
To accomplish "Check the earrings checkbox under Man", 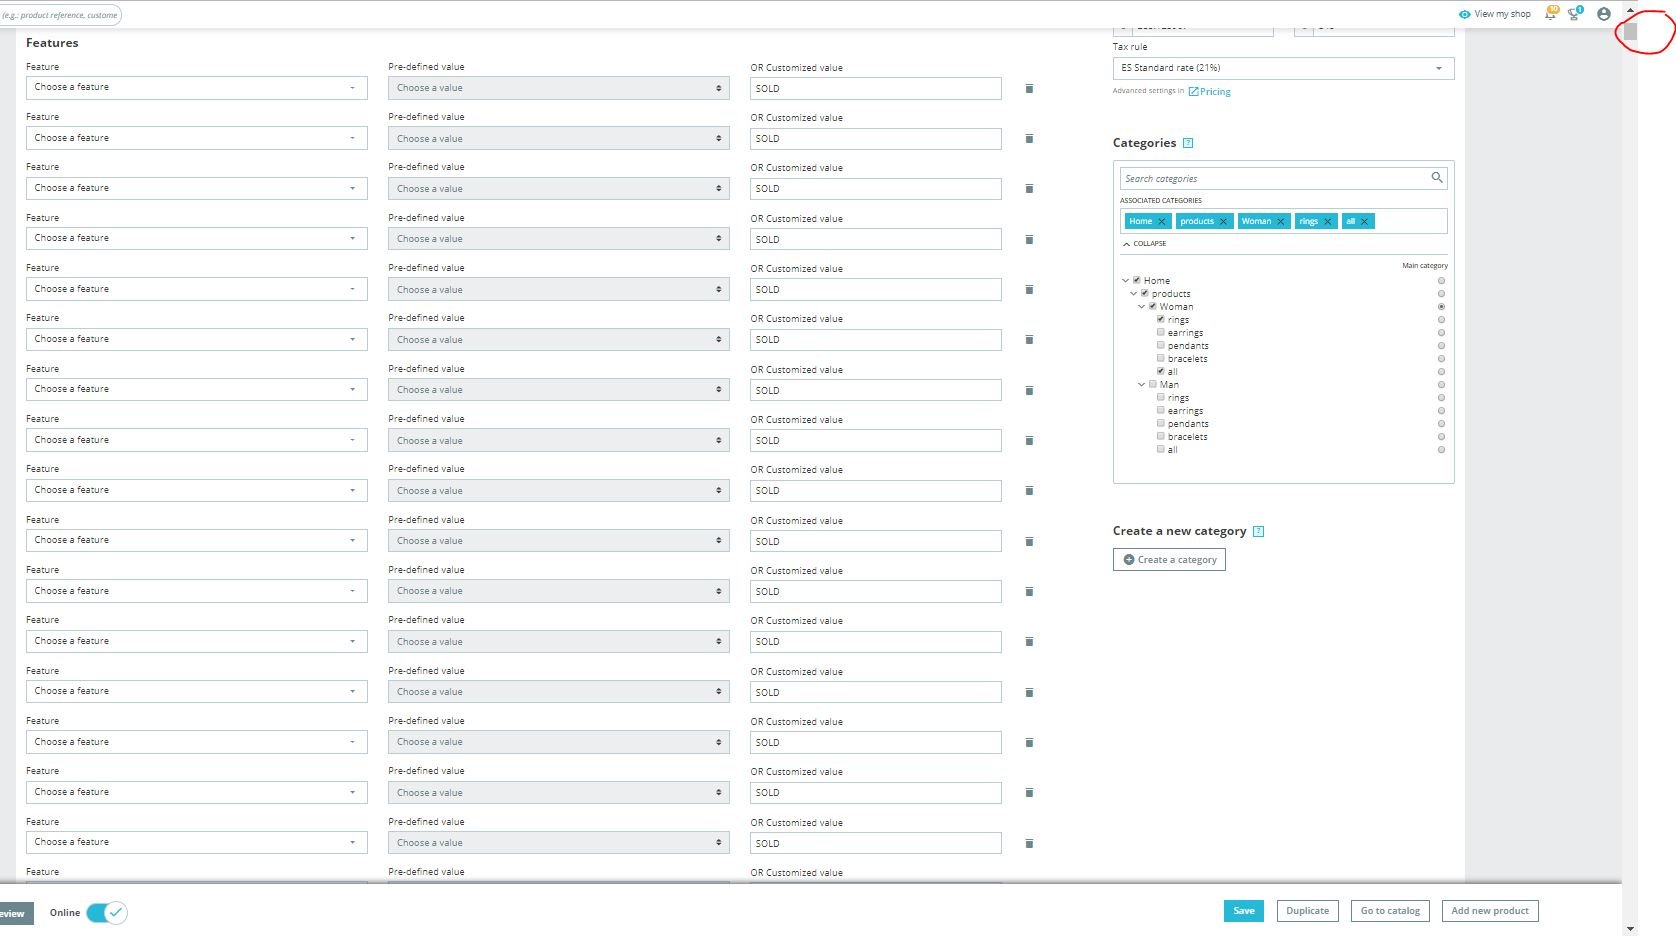I will pos(1161,410).
